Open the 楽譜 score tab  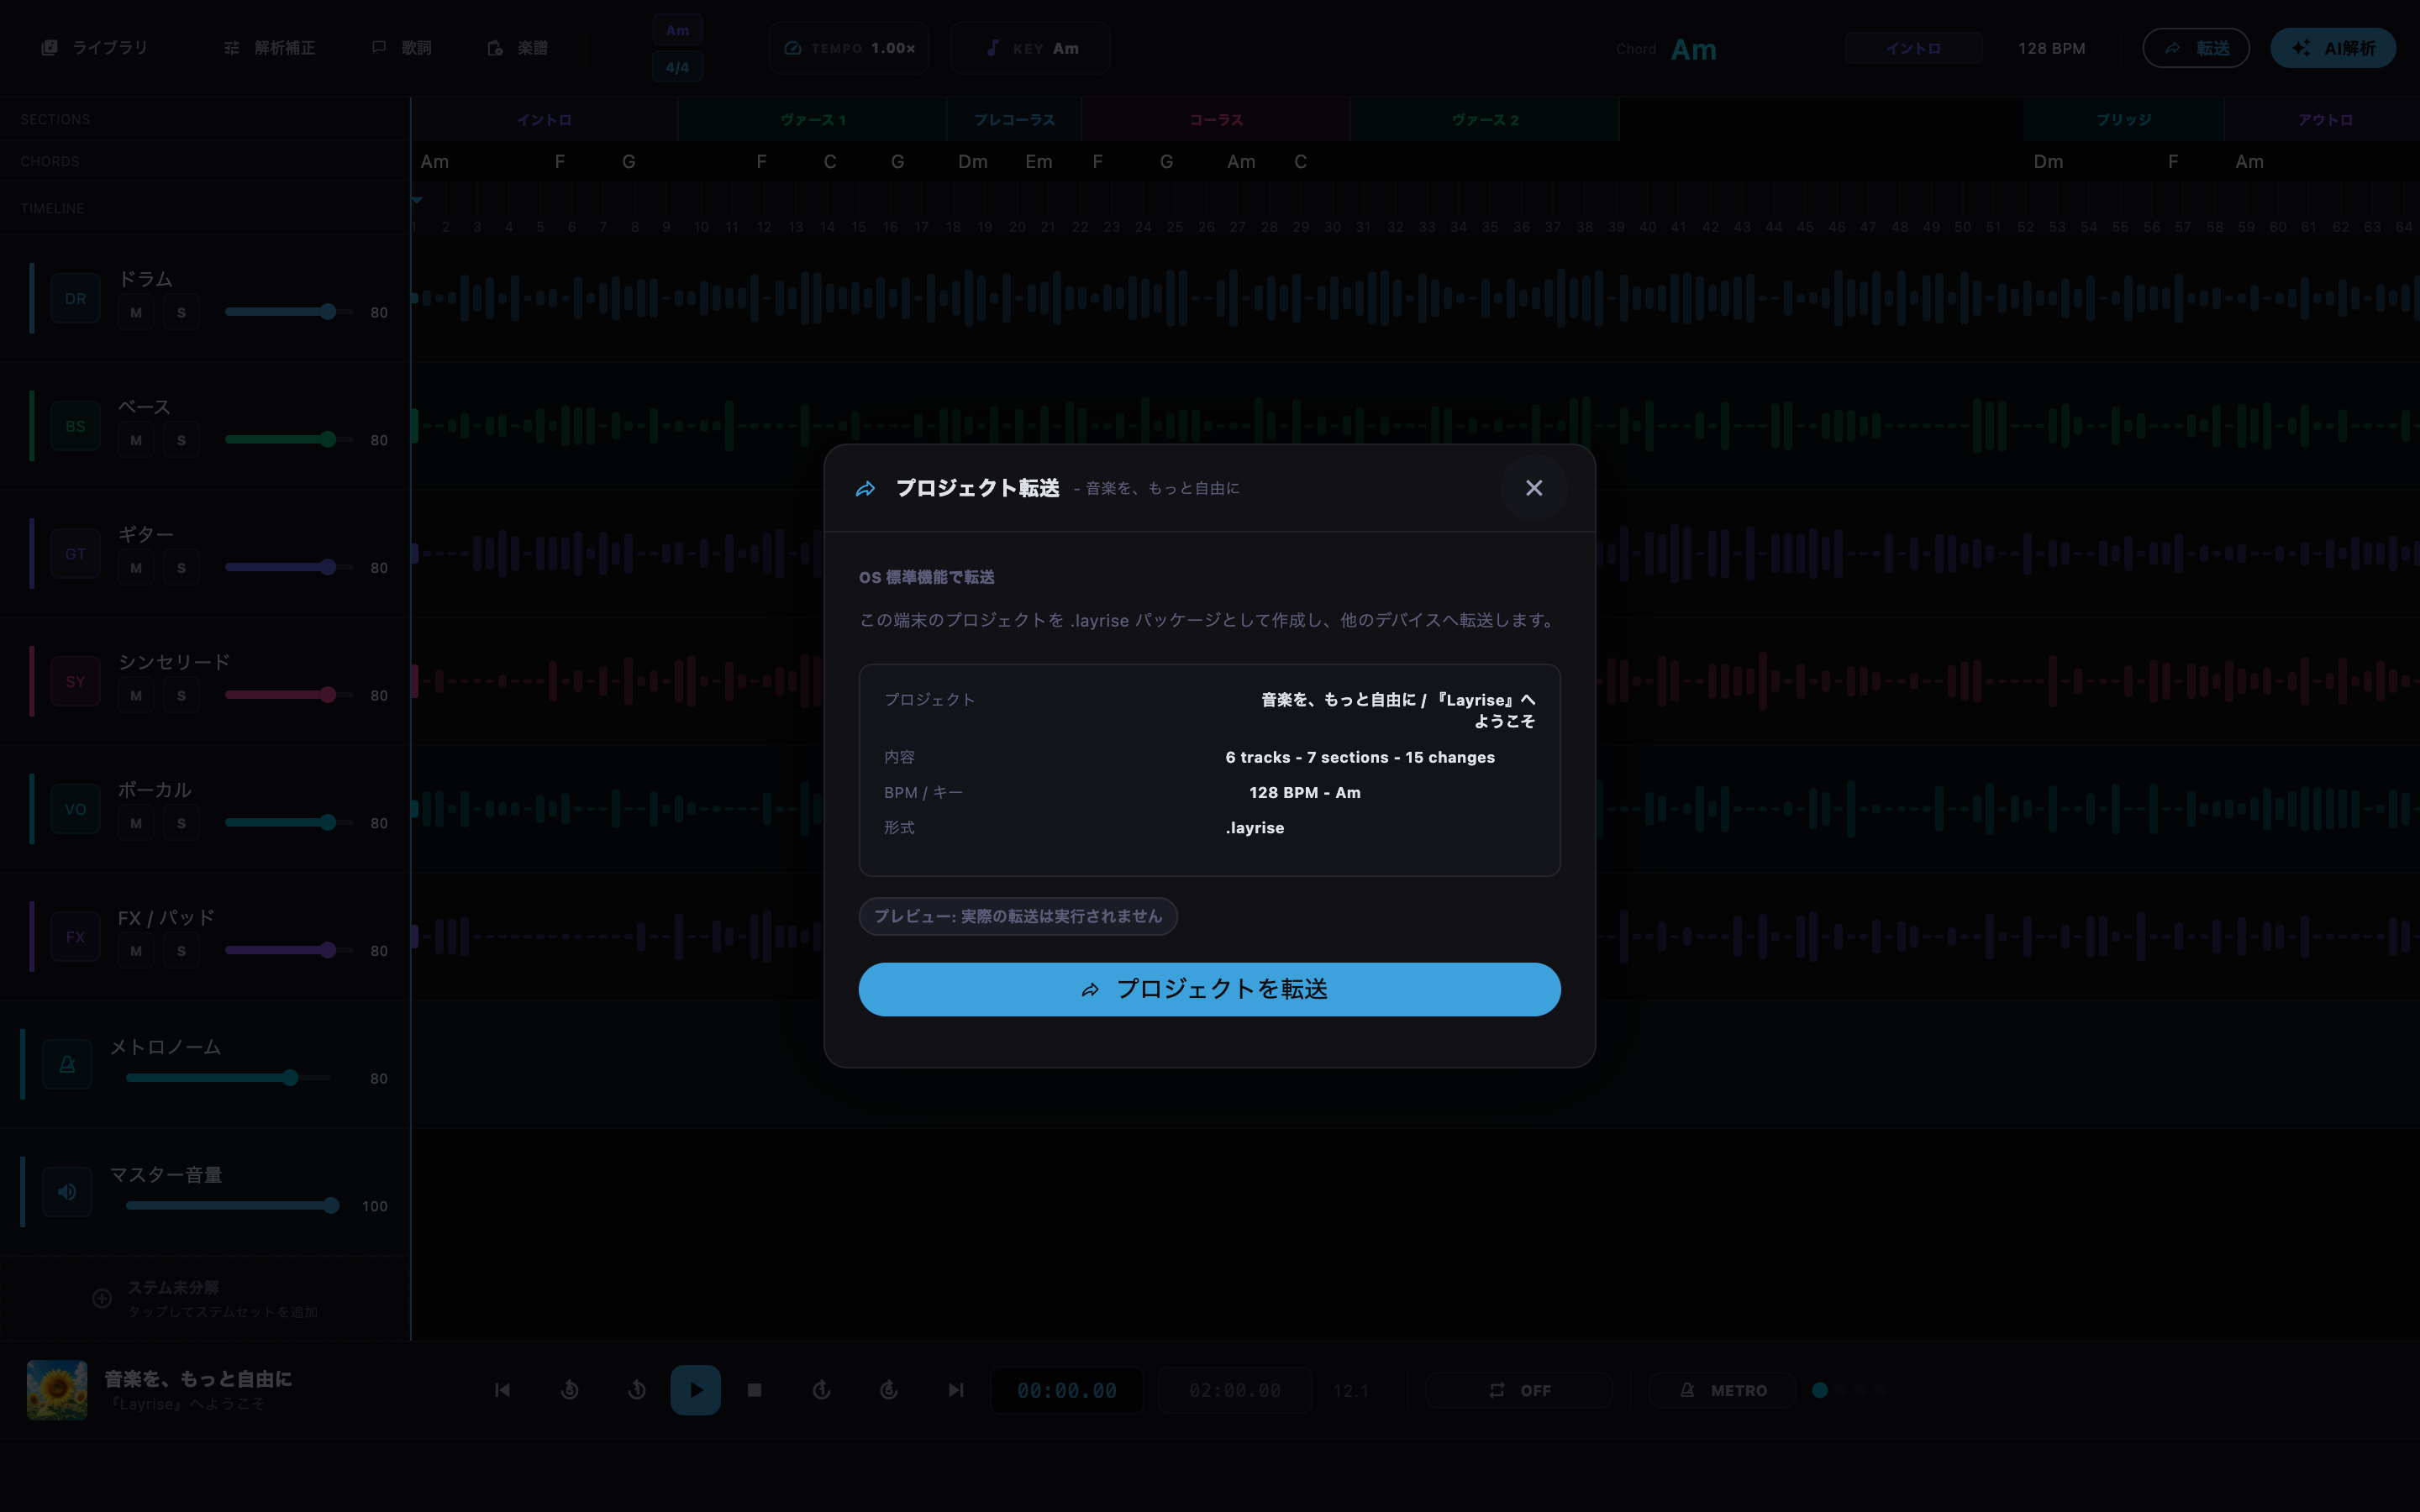(517, 48)
